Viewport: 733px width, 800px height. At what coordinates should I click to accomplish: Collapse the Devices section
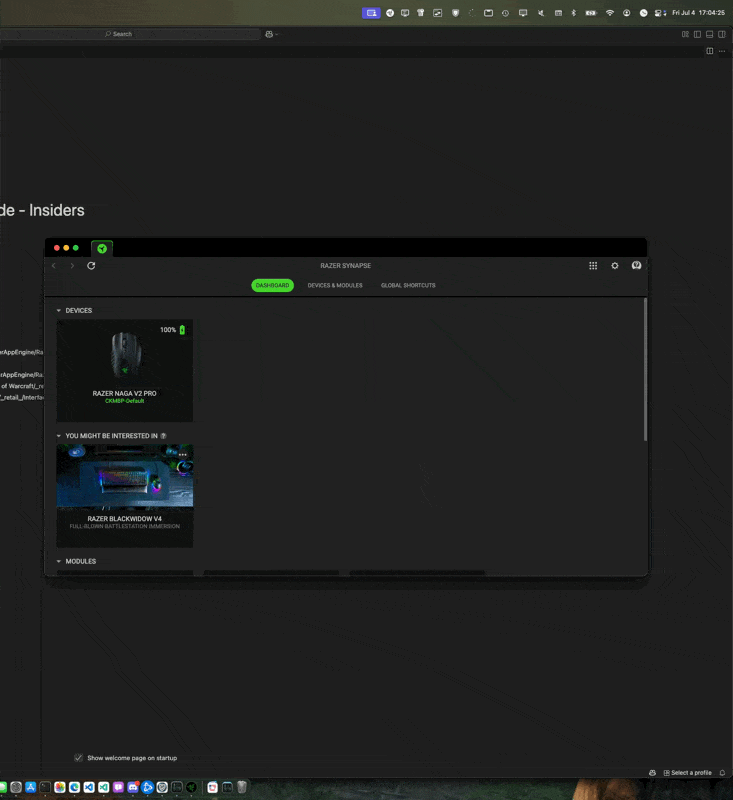[59, 310]
